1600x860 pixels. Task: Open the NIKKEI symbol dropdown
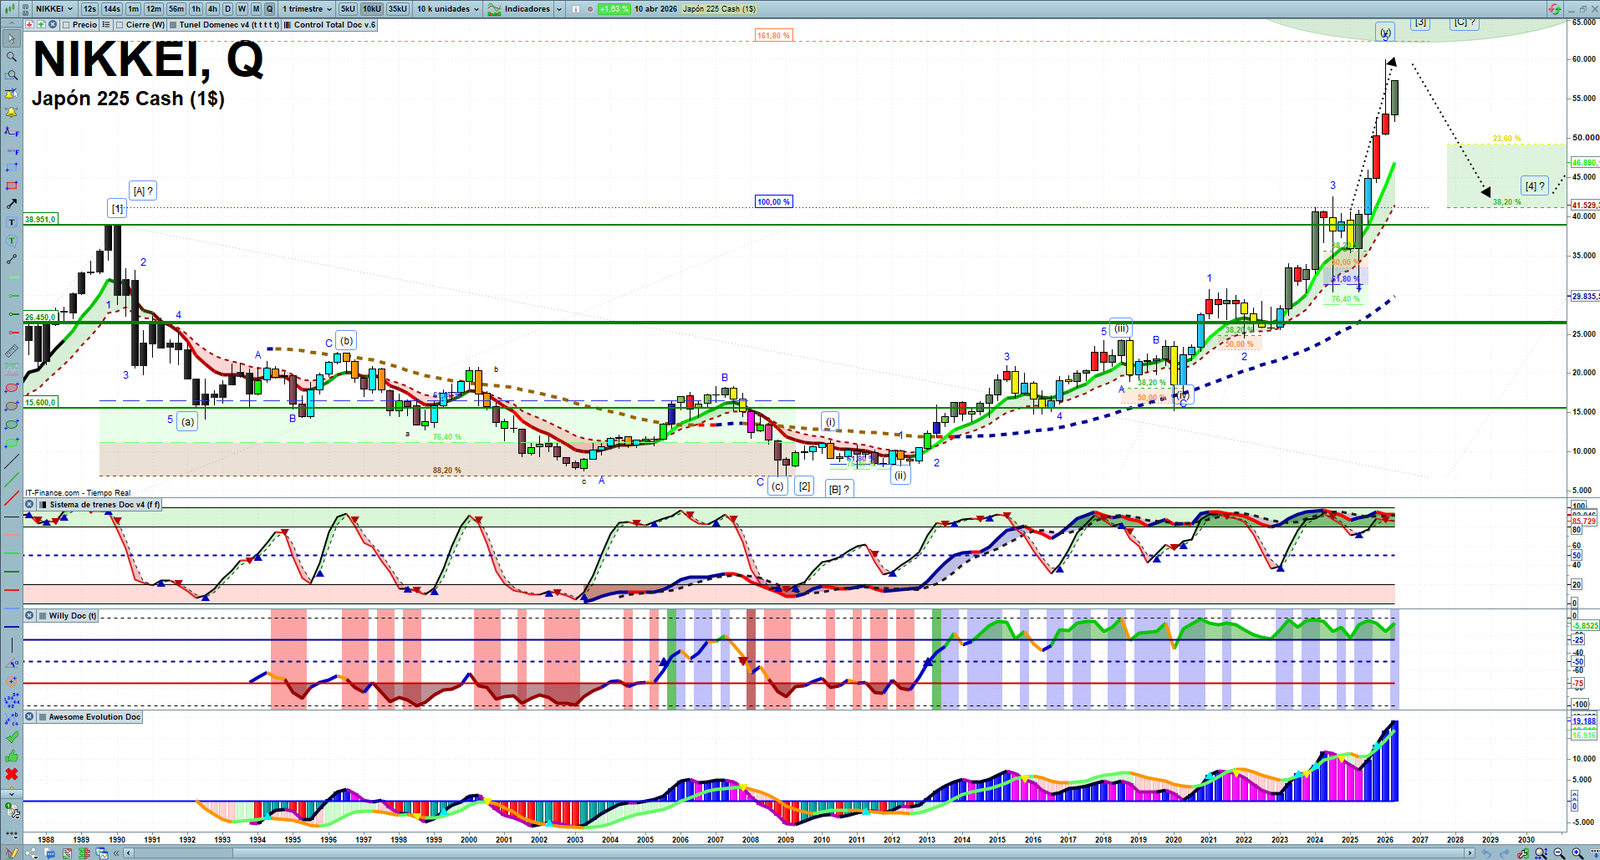click(54, 9)
